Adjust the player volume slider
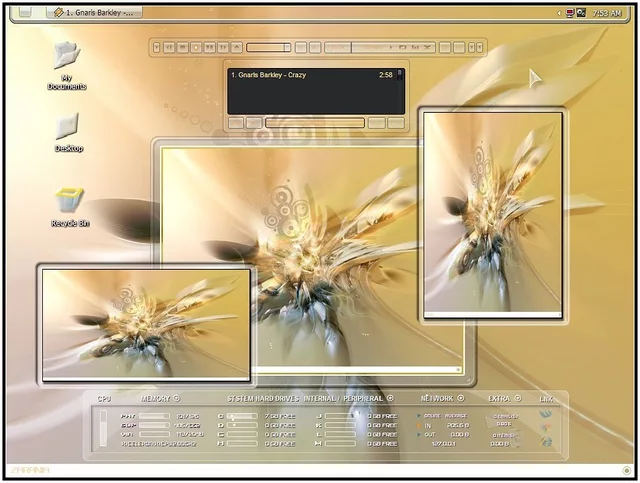 tap(268, 47)
